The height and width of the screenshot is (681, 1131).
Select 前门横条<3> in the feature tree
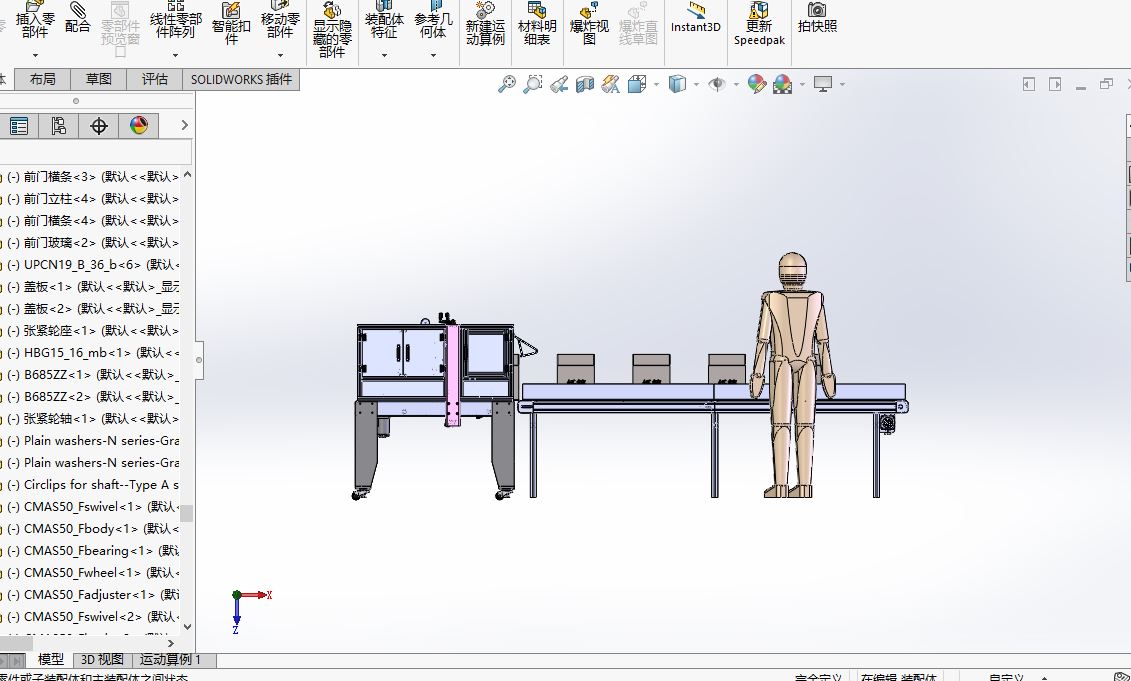(92, 177)
